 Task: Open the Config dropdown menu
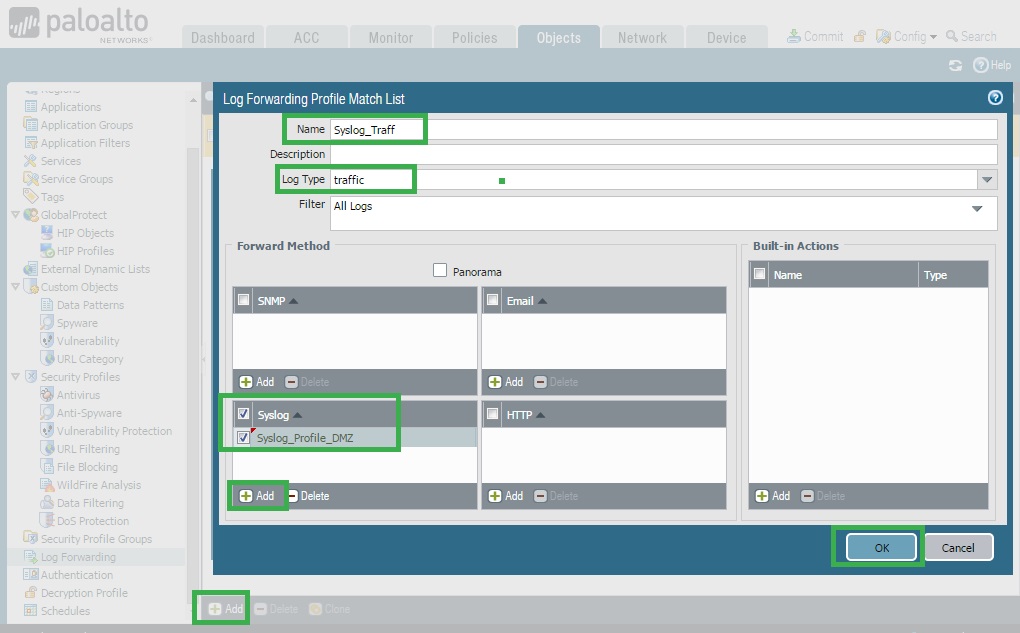click(x=908, y=36)
